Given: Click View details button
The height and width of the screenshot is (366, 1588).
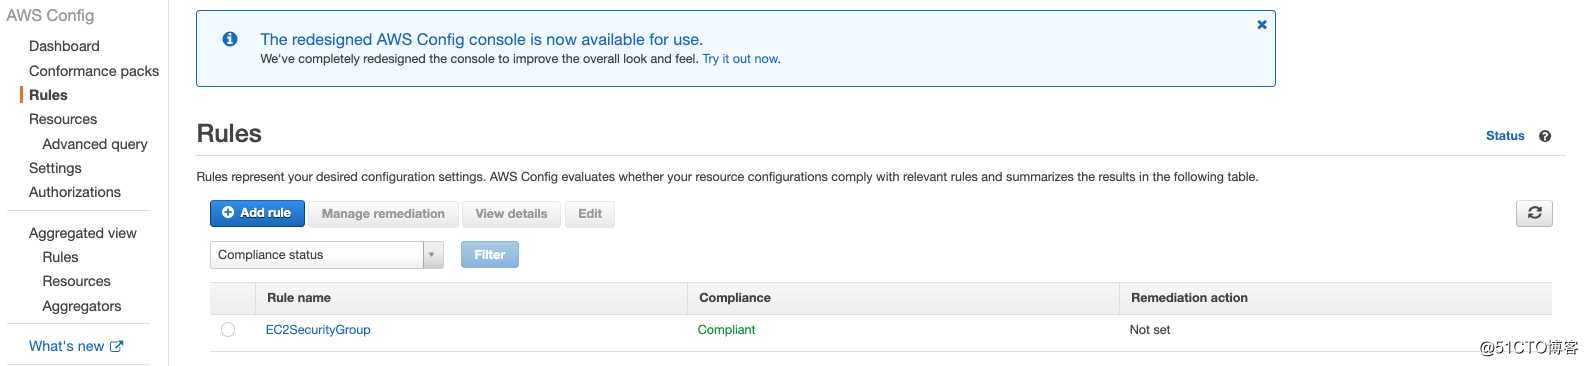Looking at the screenshot, I should [511, 214].
